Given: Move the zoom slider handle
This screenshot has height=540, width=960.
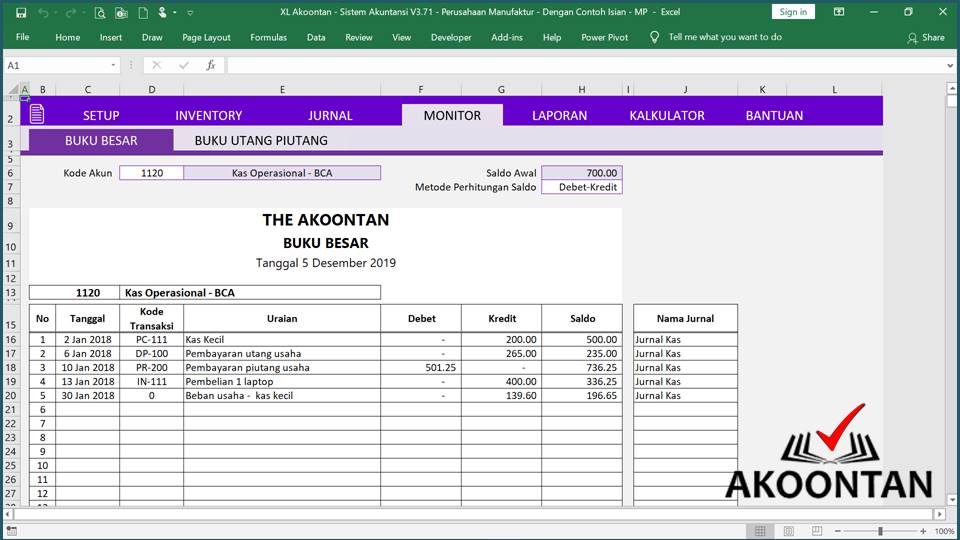Looking at the screenshot, I should [880, 531].
